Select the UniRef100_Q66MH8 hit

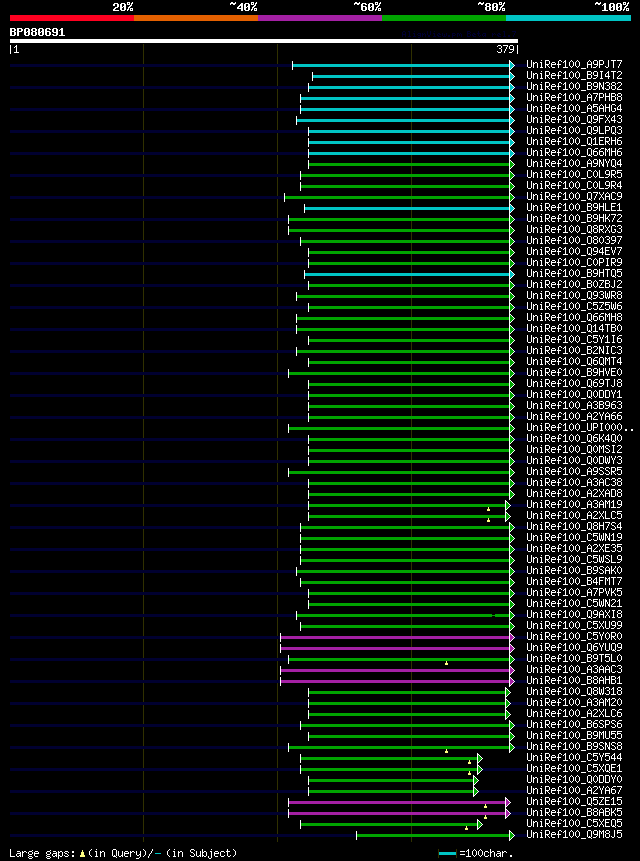(574, 317)
